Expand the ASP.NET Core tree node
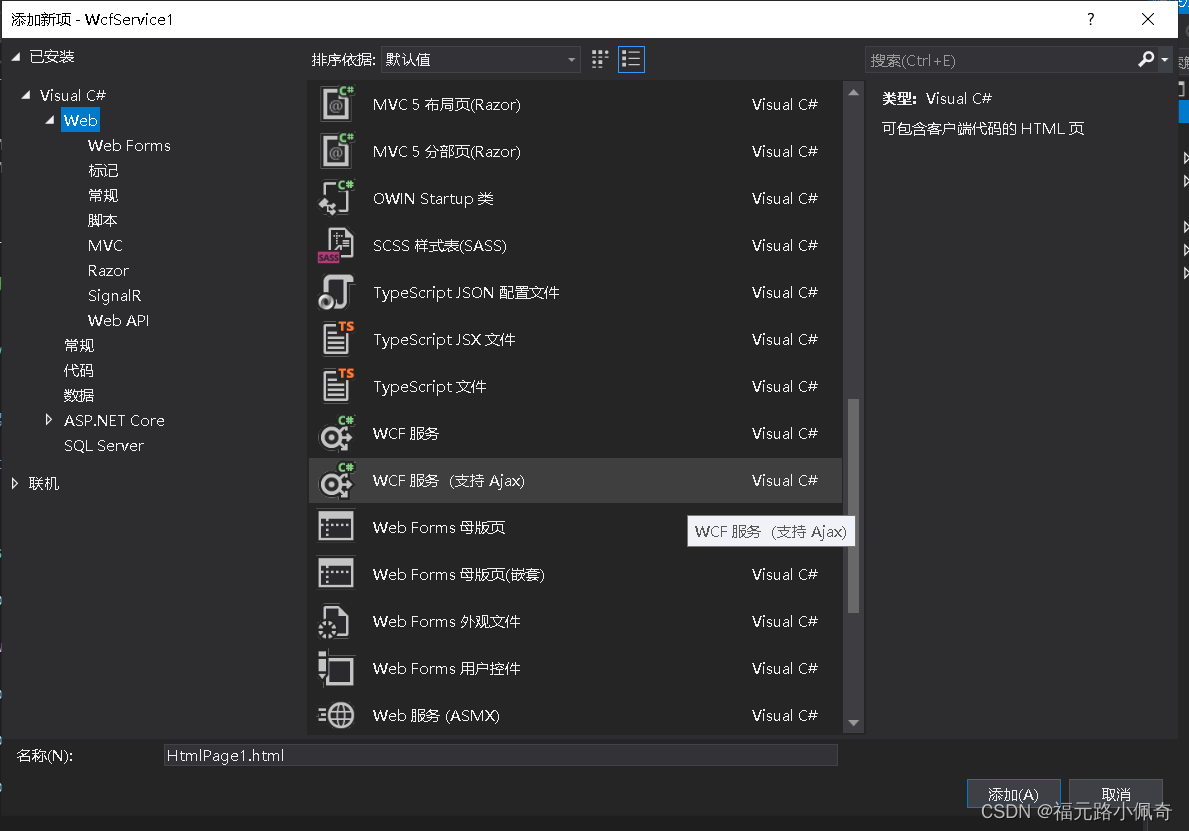Screen dimensions: 1189x831 49,420
